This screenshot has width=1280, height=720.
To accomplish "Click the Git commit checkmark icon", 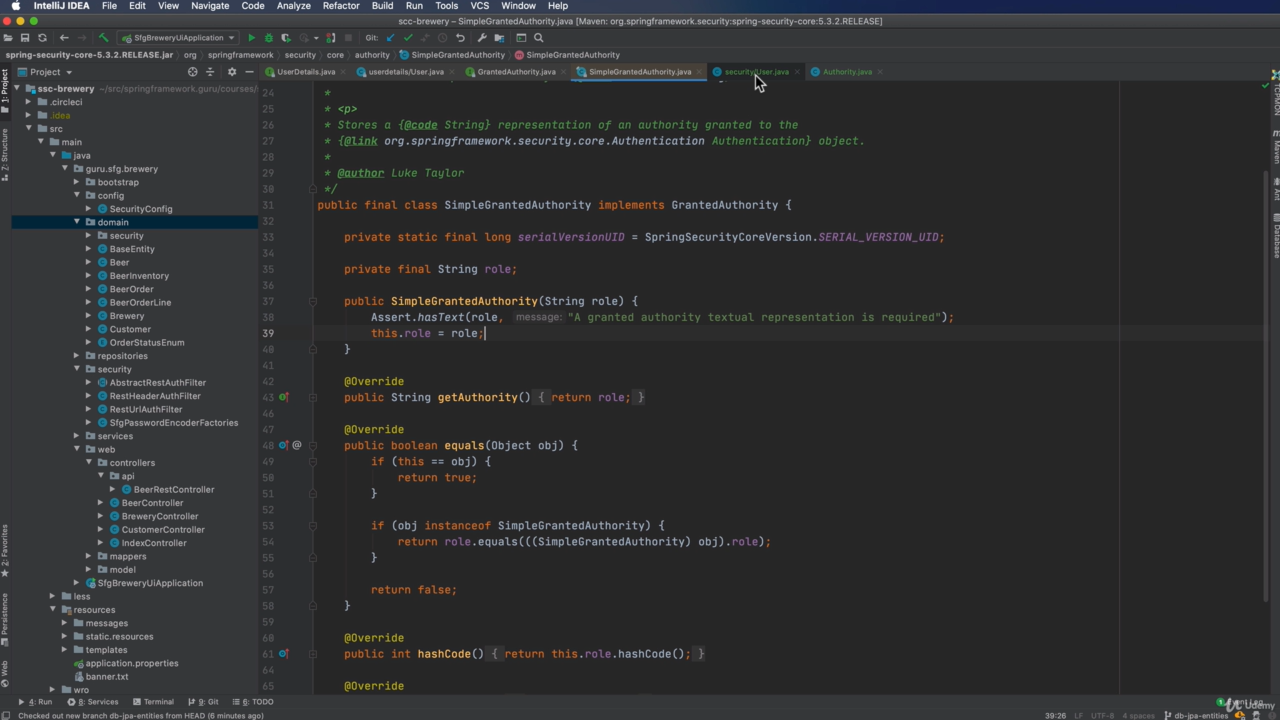I will click(x=407, y=38).
